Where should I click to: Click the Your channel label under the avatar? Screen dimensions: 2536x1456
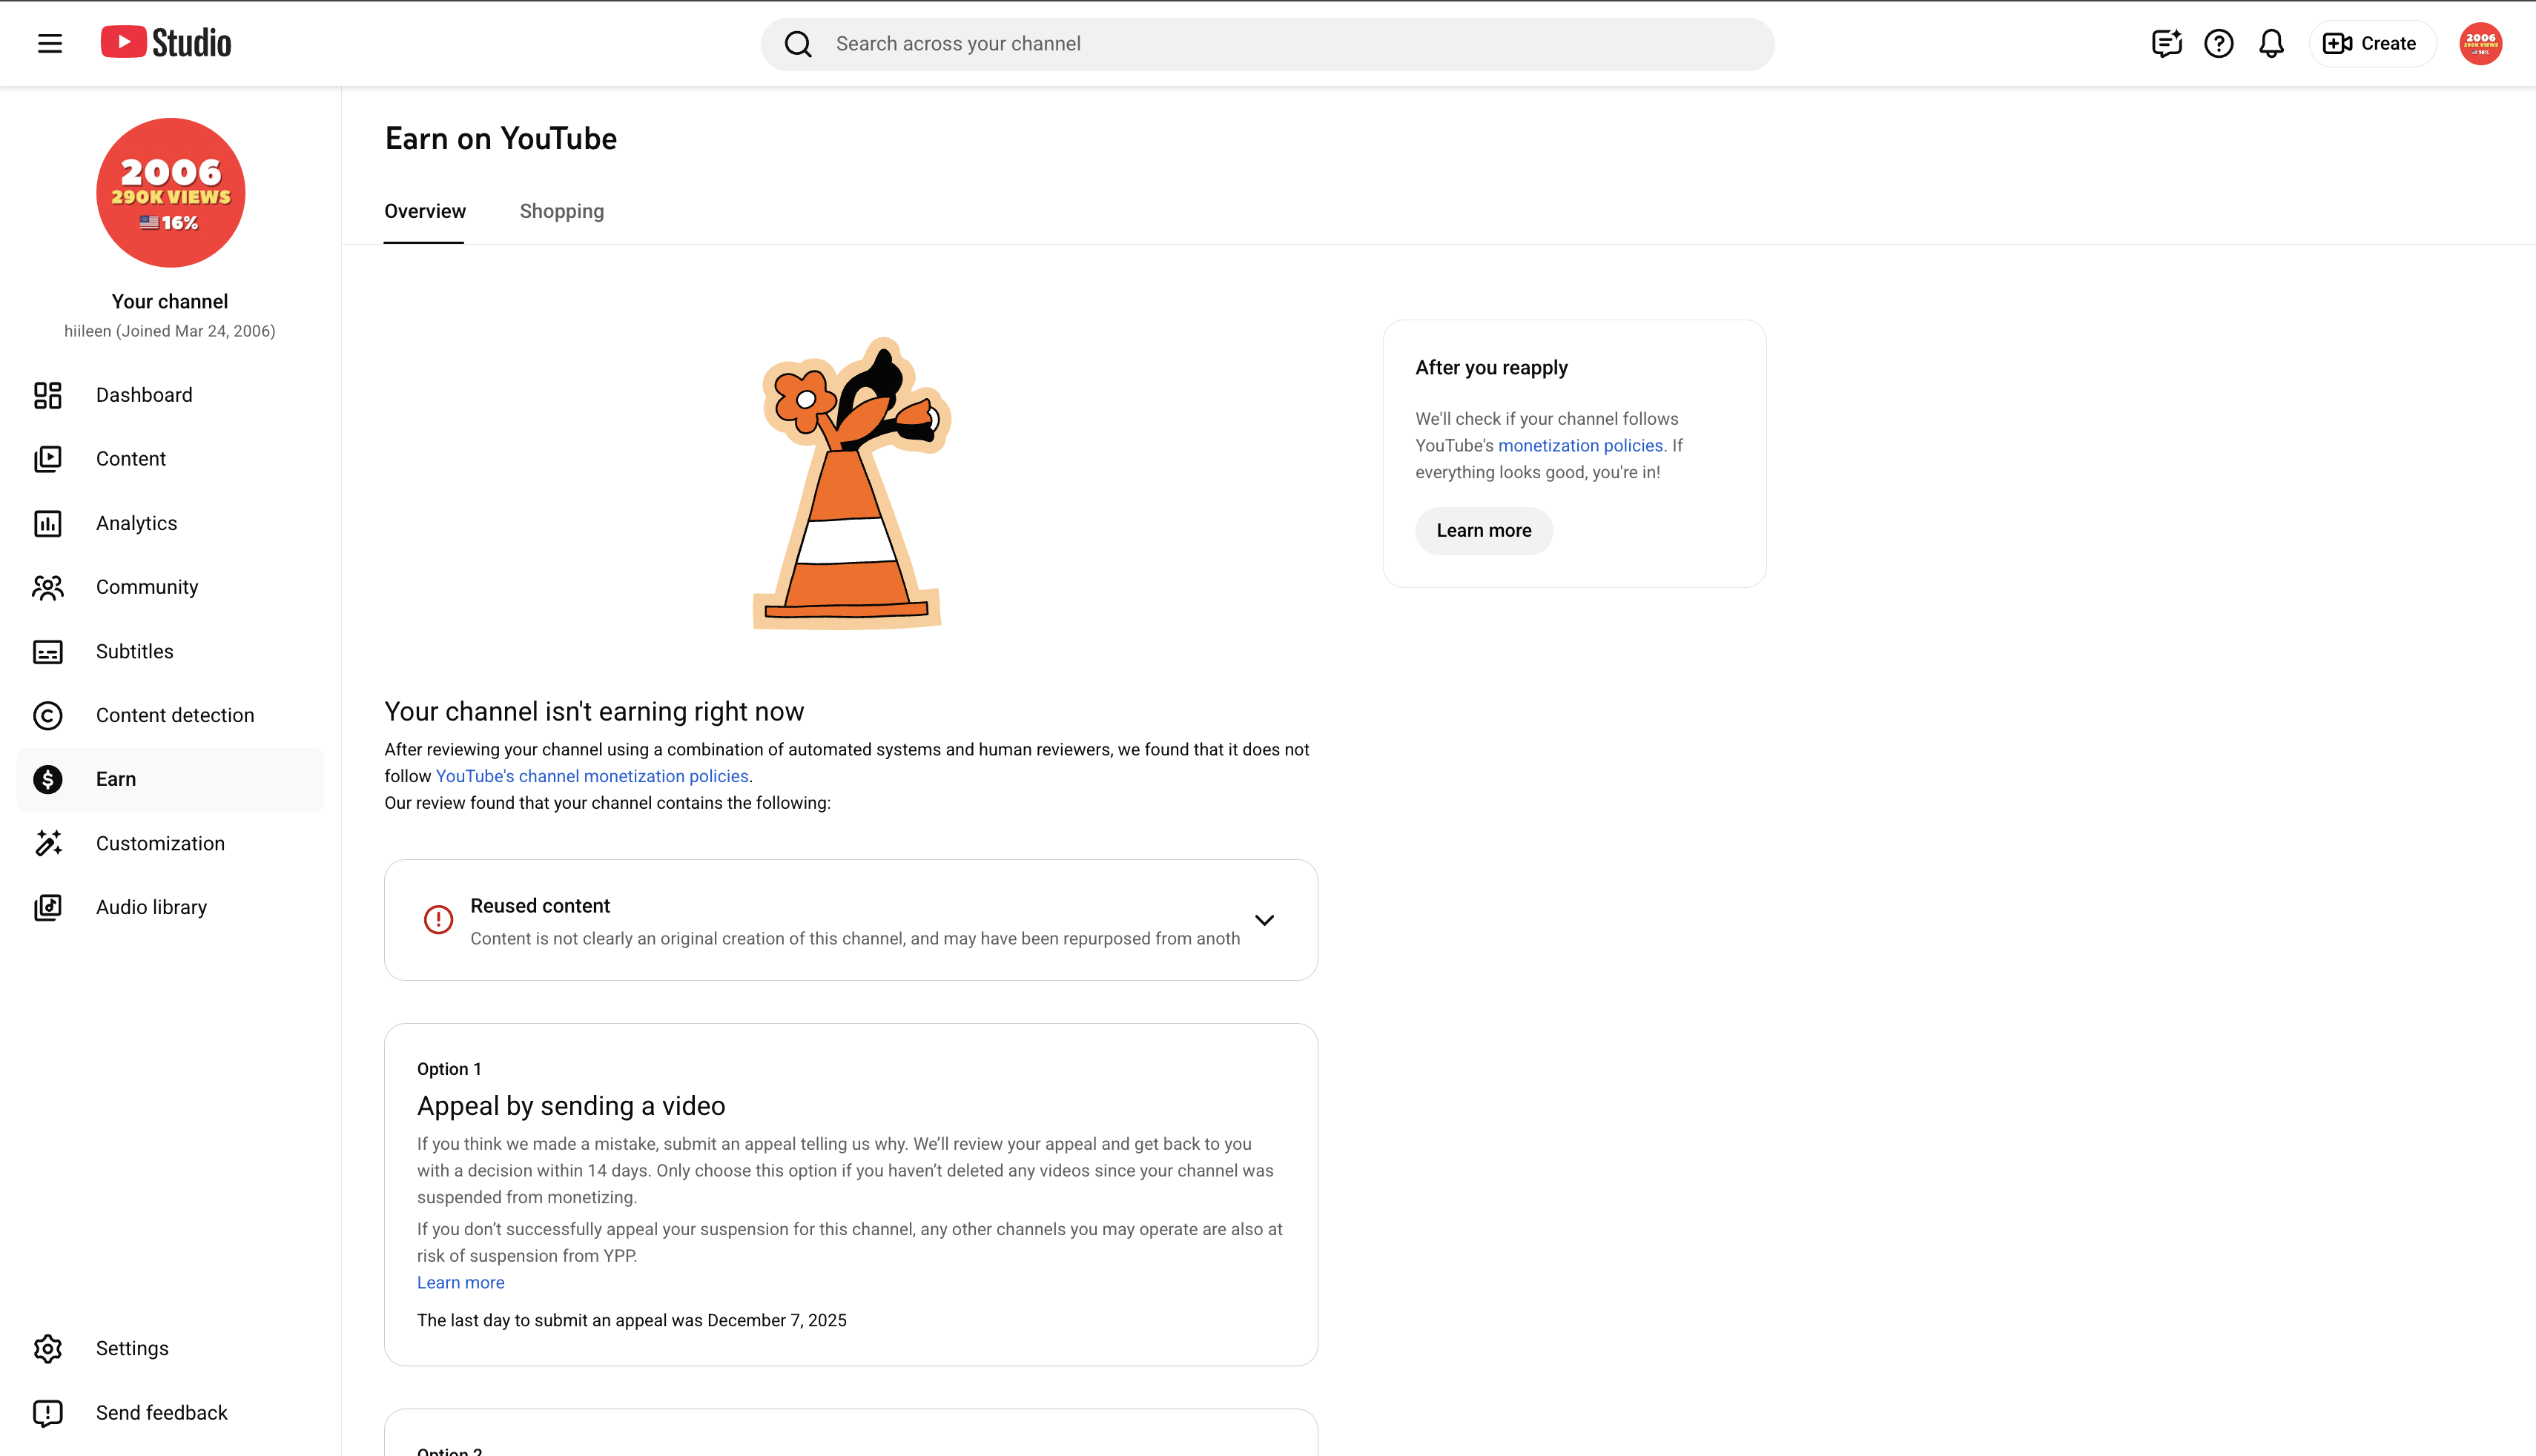coord(170,302)
